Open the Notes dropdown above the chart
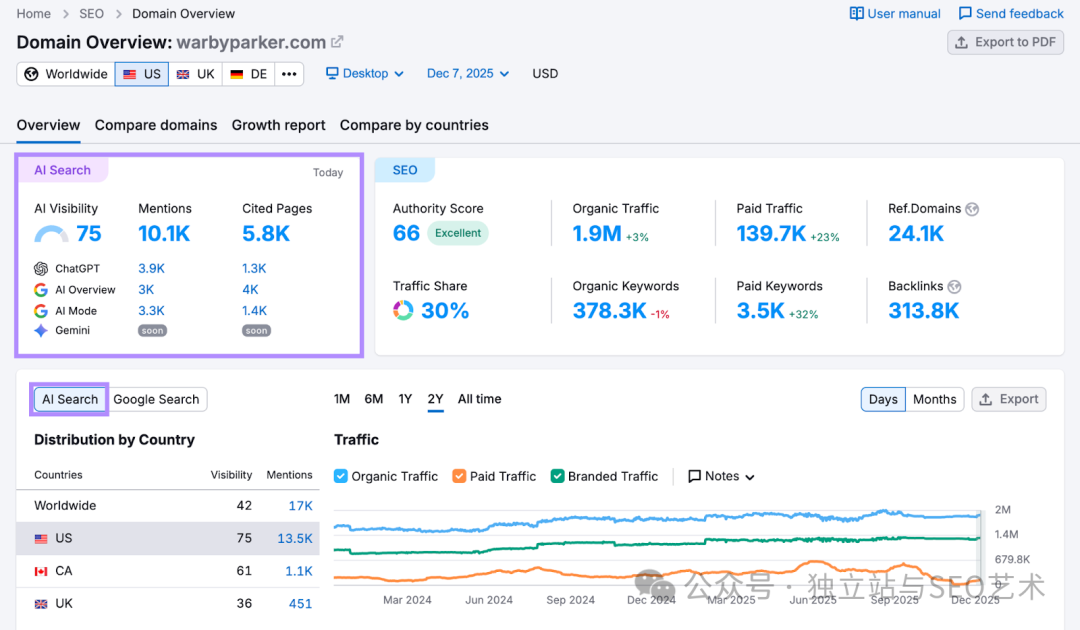Image resolution: width=1080 pixels, height=630 pixels. [x=720, y=476]
